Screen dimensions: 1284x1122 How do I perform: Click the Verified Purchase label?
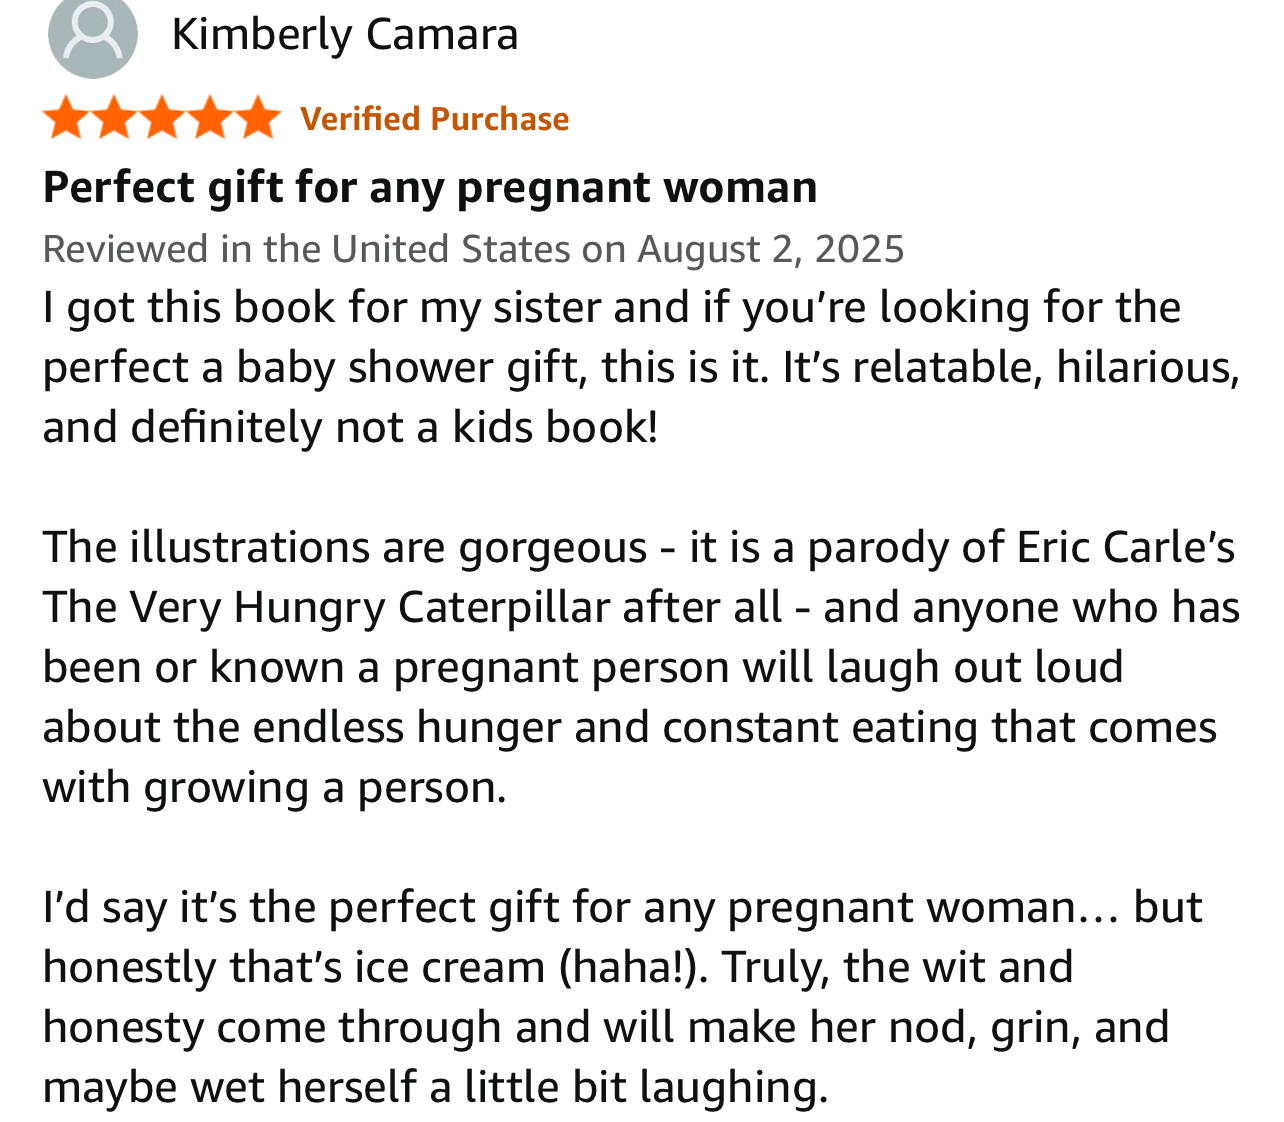click(434, 119)
